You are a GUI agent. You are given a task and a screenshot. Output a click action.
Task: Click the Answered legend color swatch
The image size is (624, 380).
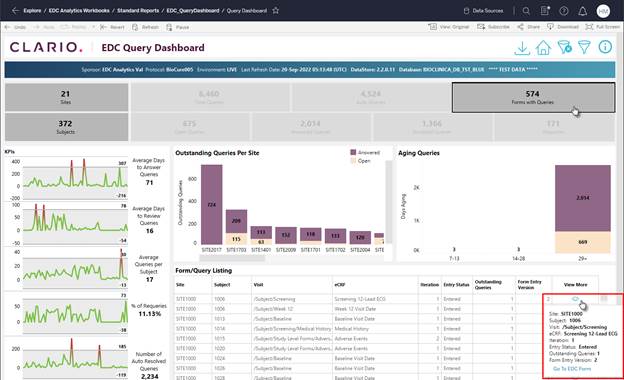coord(353,152)
